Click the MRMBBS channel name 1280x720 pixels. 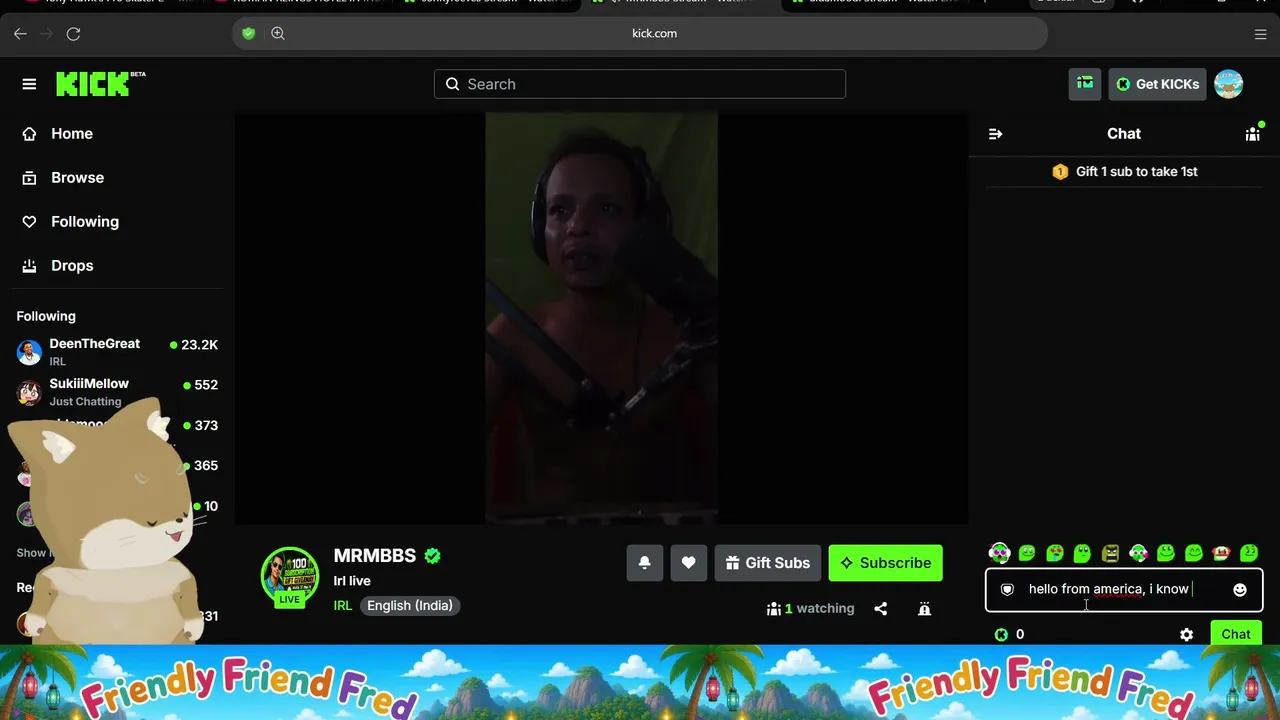pos(375,556)
